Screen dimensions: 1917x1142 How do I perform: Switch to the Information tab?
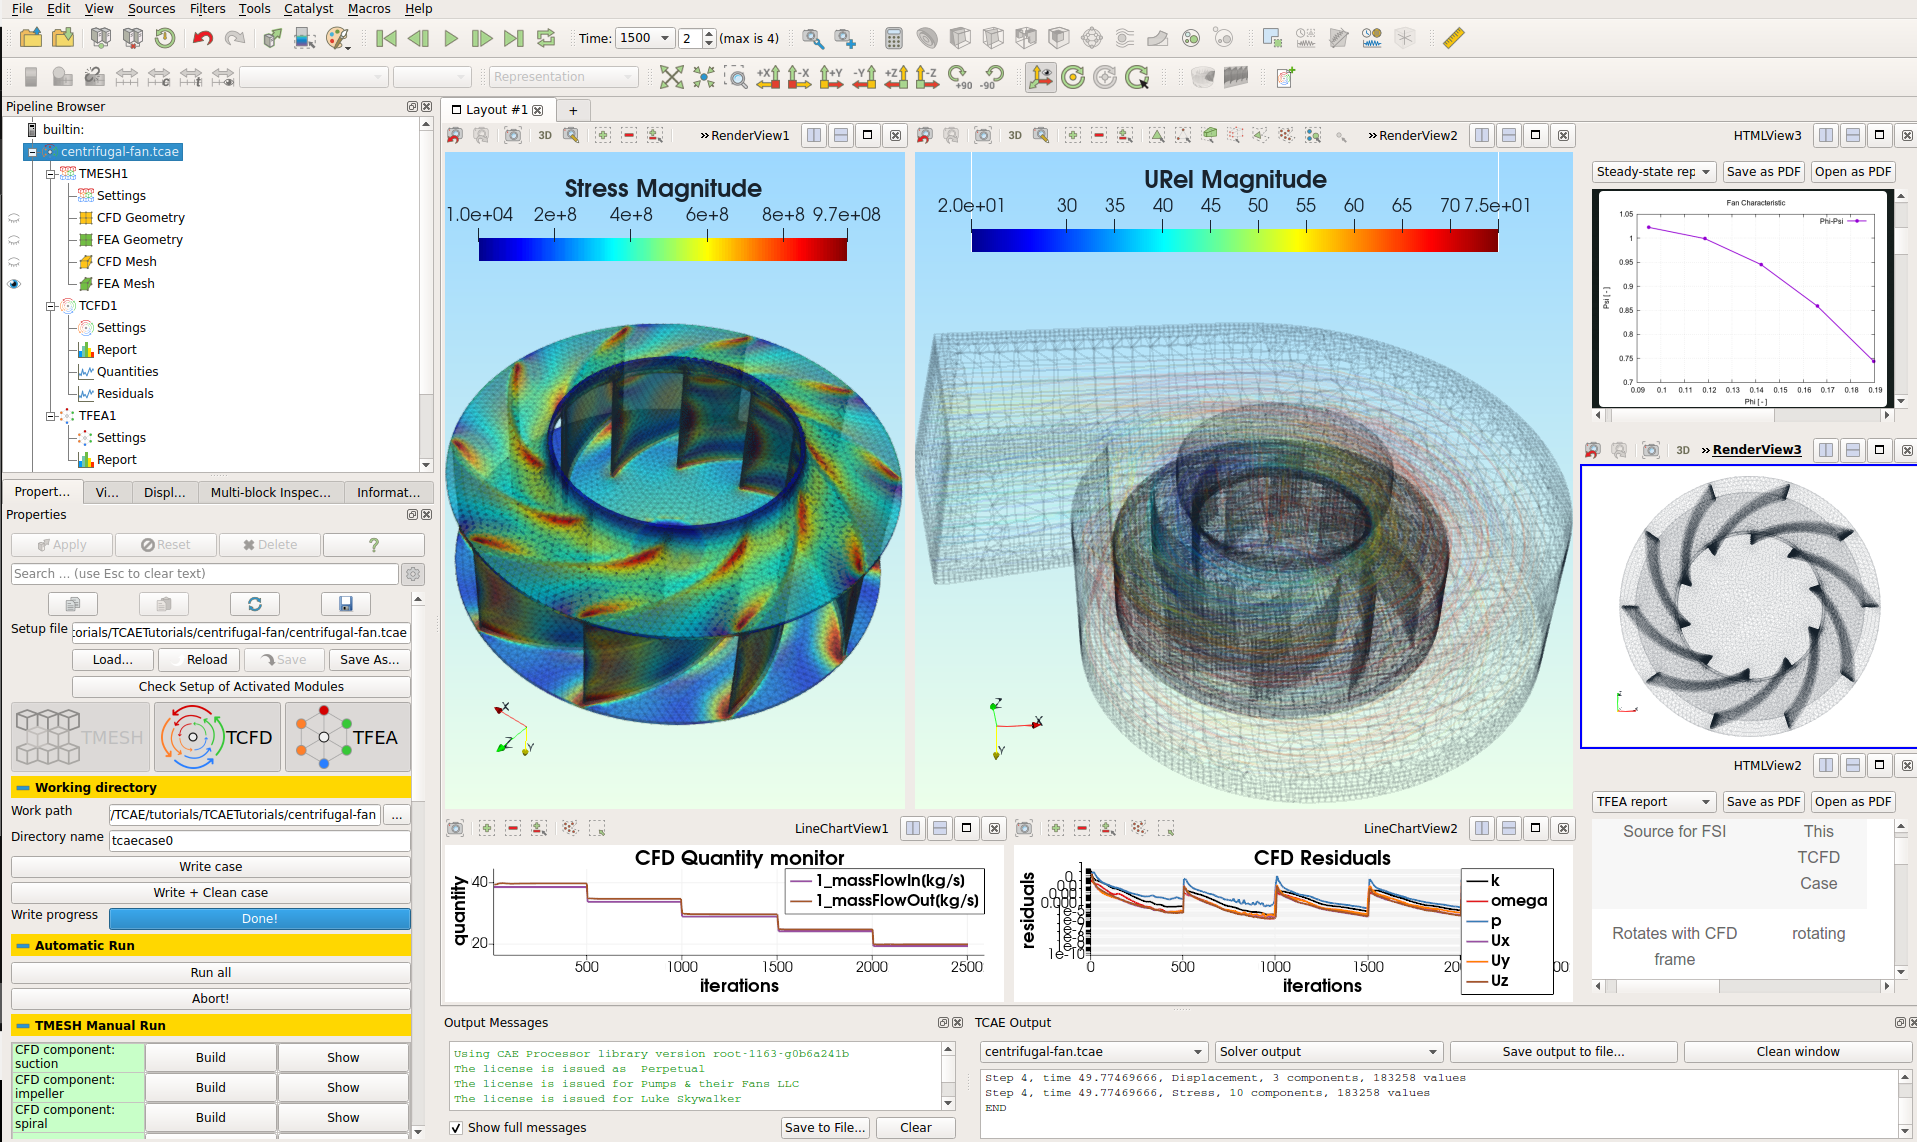[x=388, y=492]
